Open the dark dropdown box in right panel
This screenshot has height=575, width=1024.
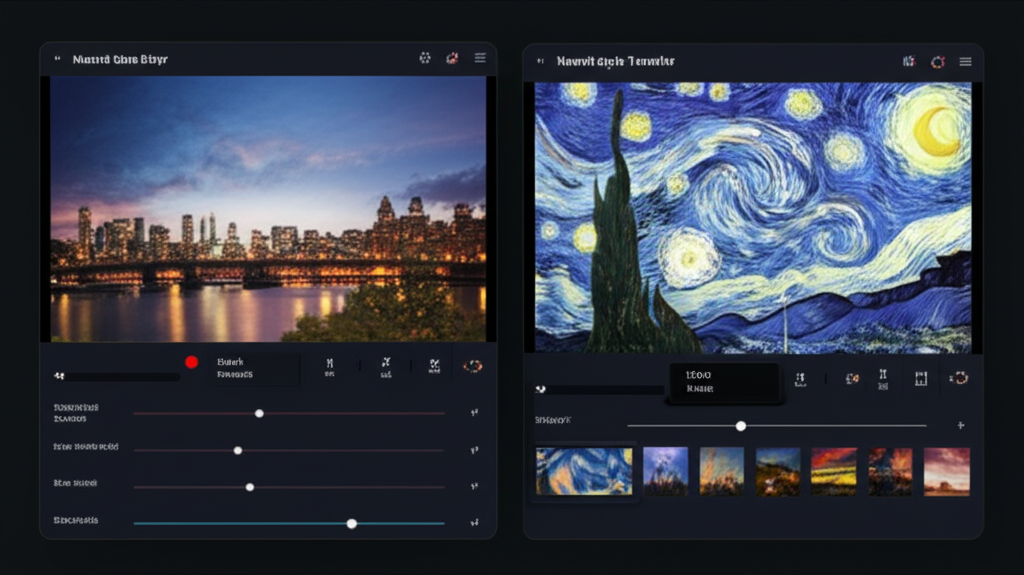[x=724, y=382]
